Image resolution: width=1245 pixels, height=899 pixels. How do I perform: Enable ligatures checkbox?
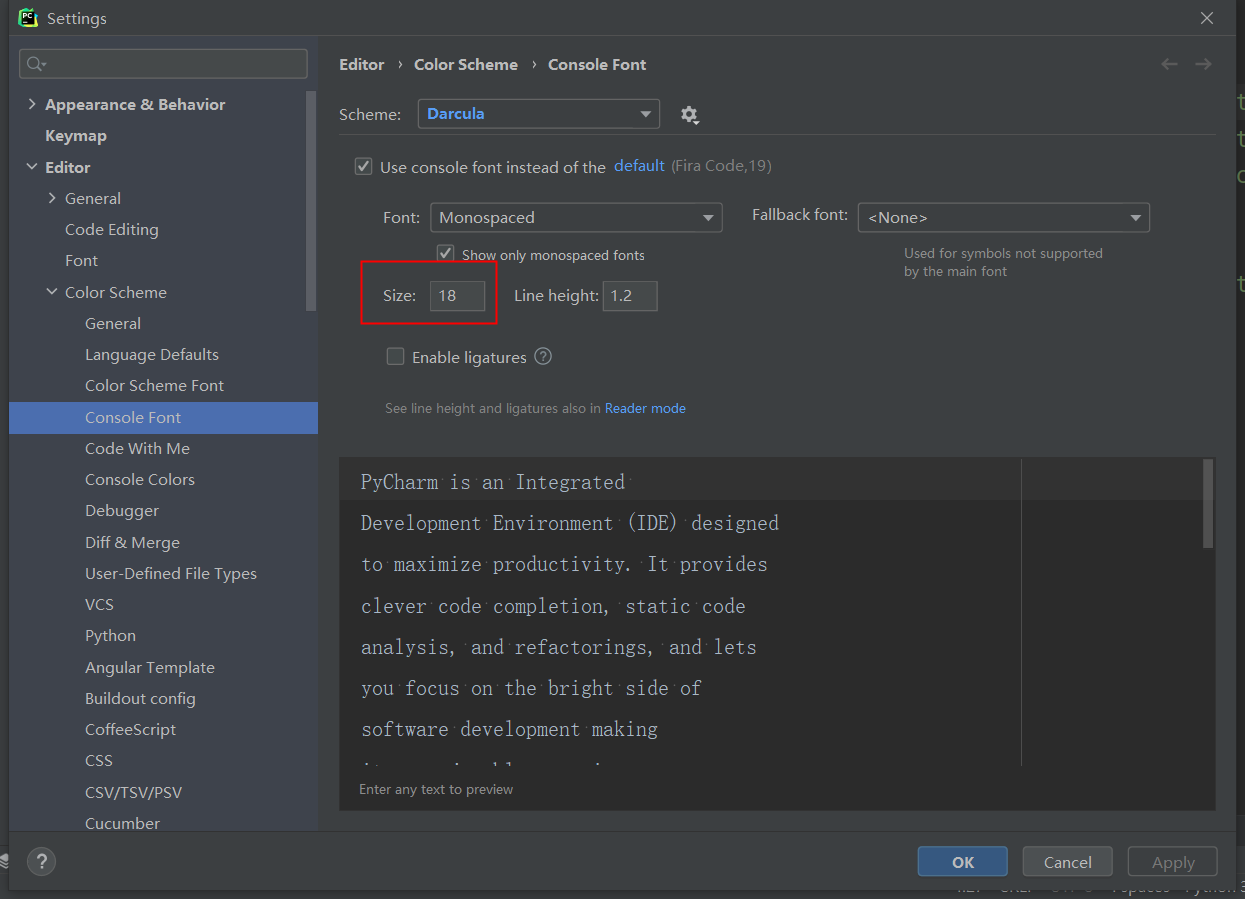(395, 356)
